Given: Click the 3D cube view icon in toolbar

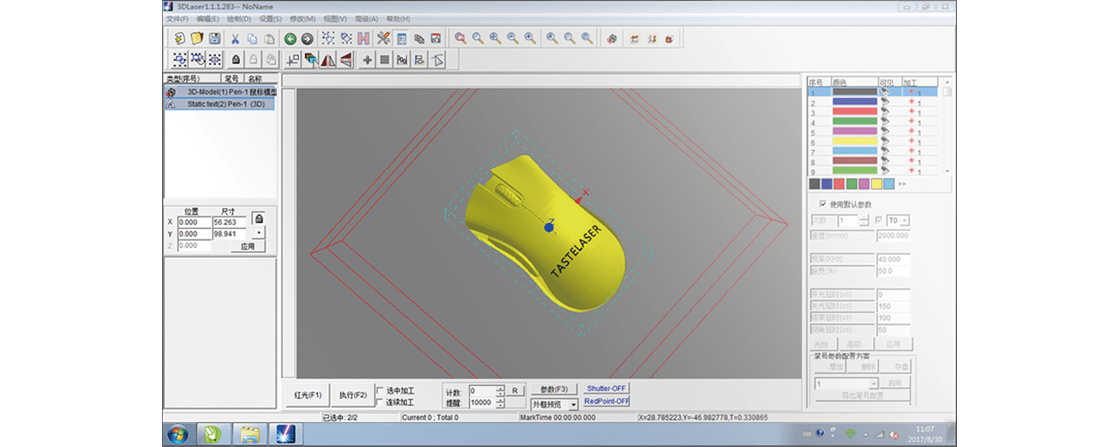Looking at the screenshot, I should (x=611, y=39).
